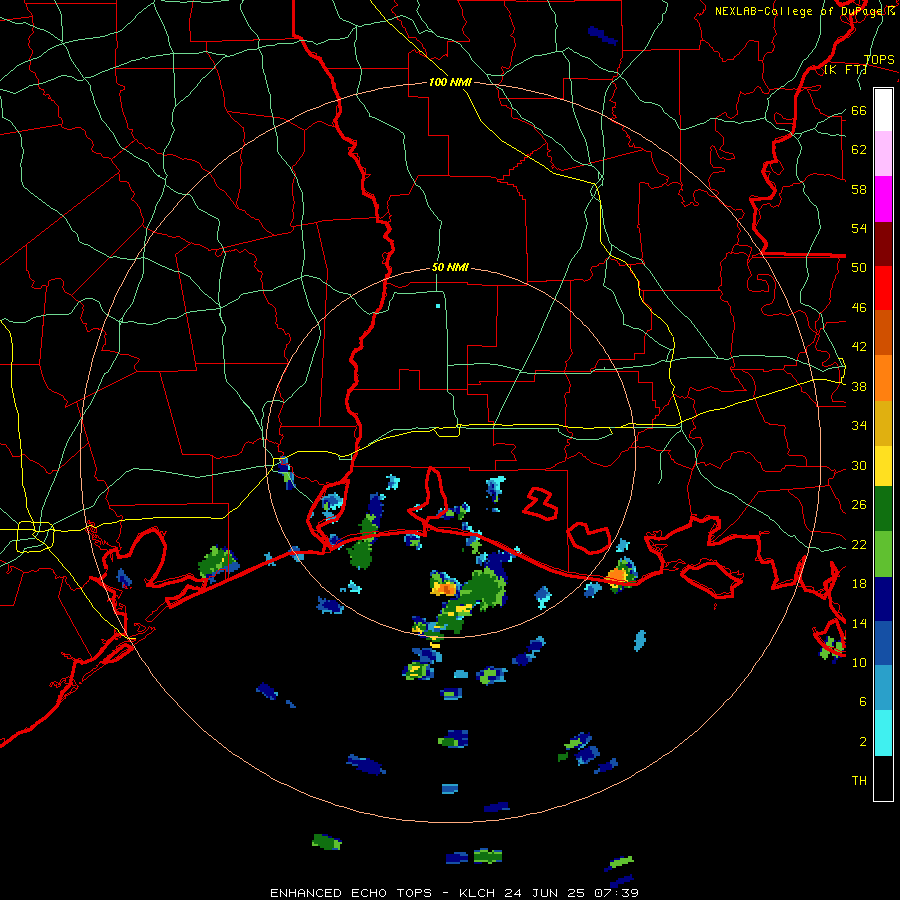The image size is (900, 900).
Task: Click the "[K FT]" units label
Action: 845,70
